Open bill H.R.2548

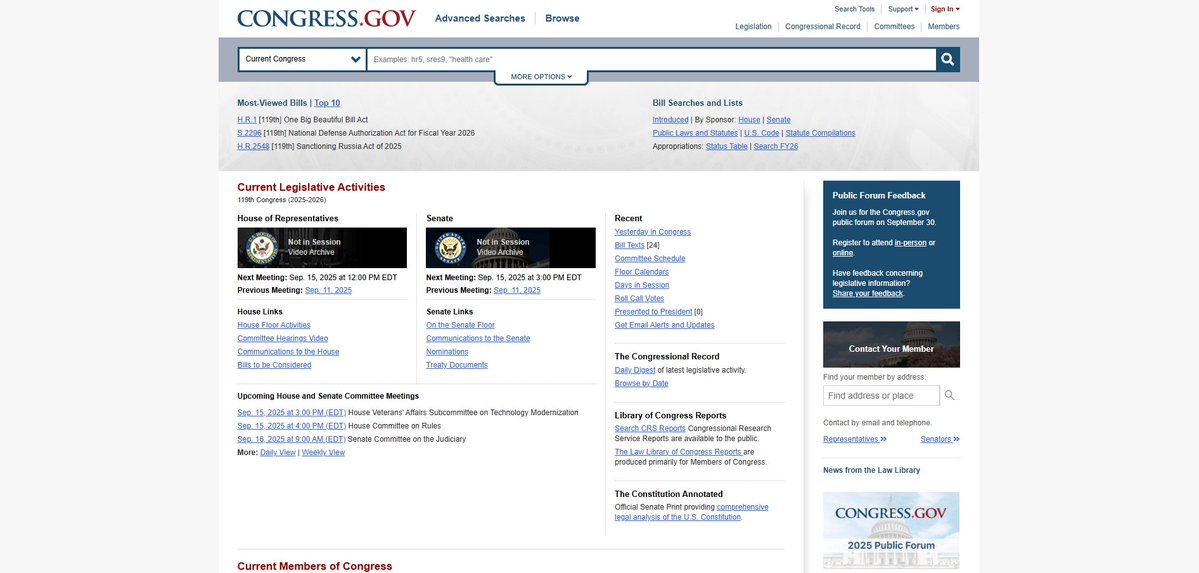(253, 146)
